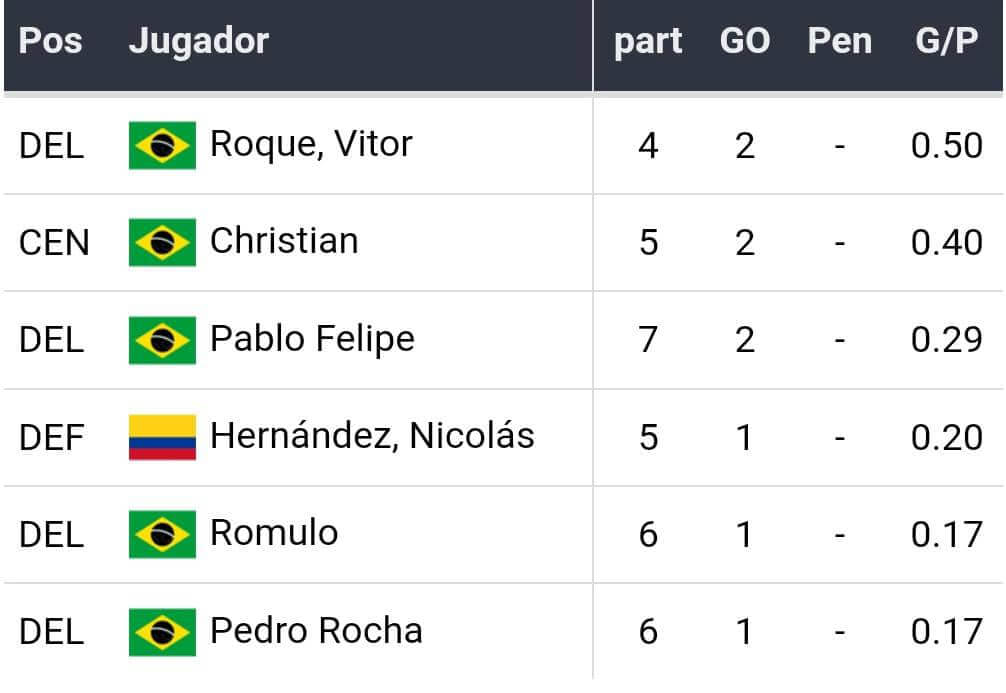Open player Roque, Vitor
Viewport: 1006px width, 693px height.
pyautogui.click(x=311, y=145)
